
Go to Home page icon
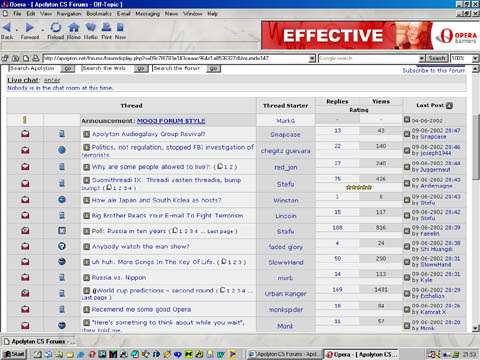coord(74,27)
